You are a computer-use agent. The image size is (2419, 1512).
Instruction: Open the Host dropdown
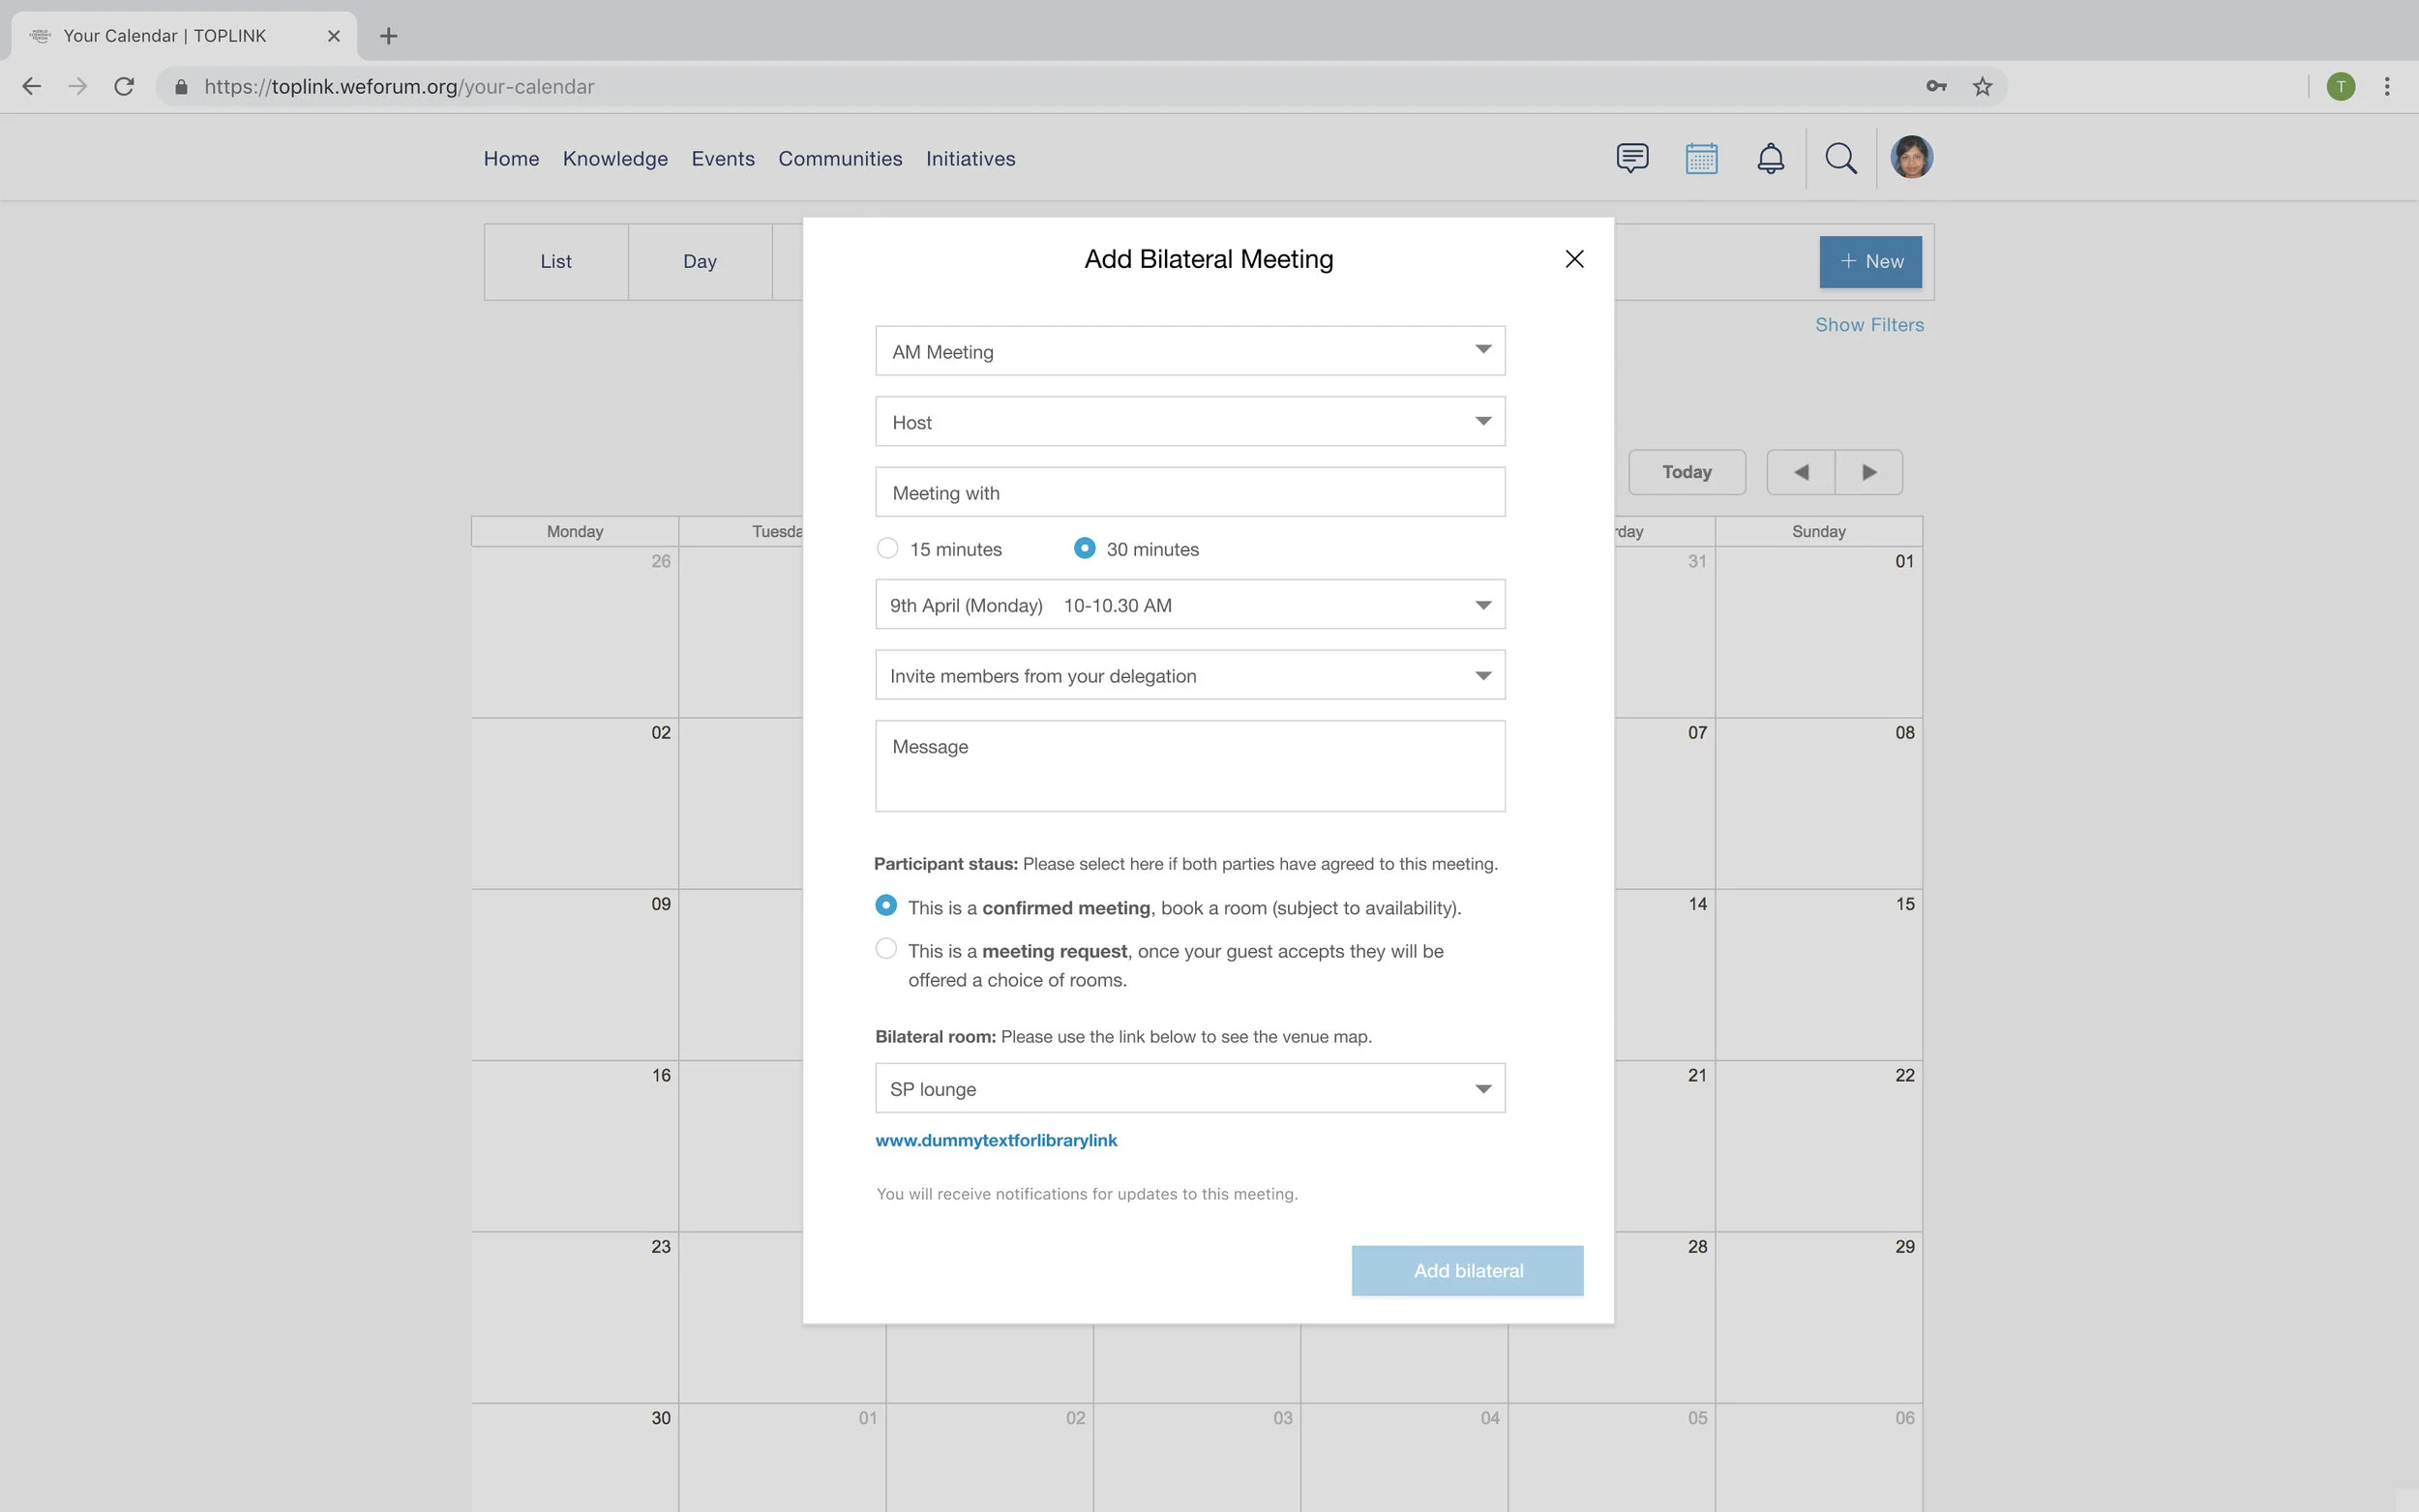point(1189,422)
